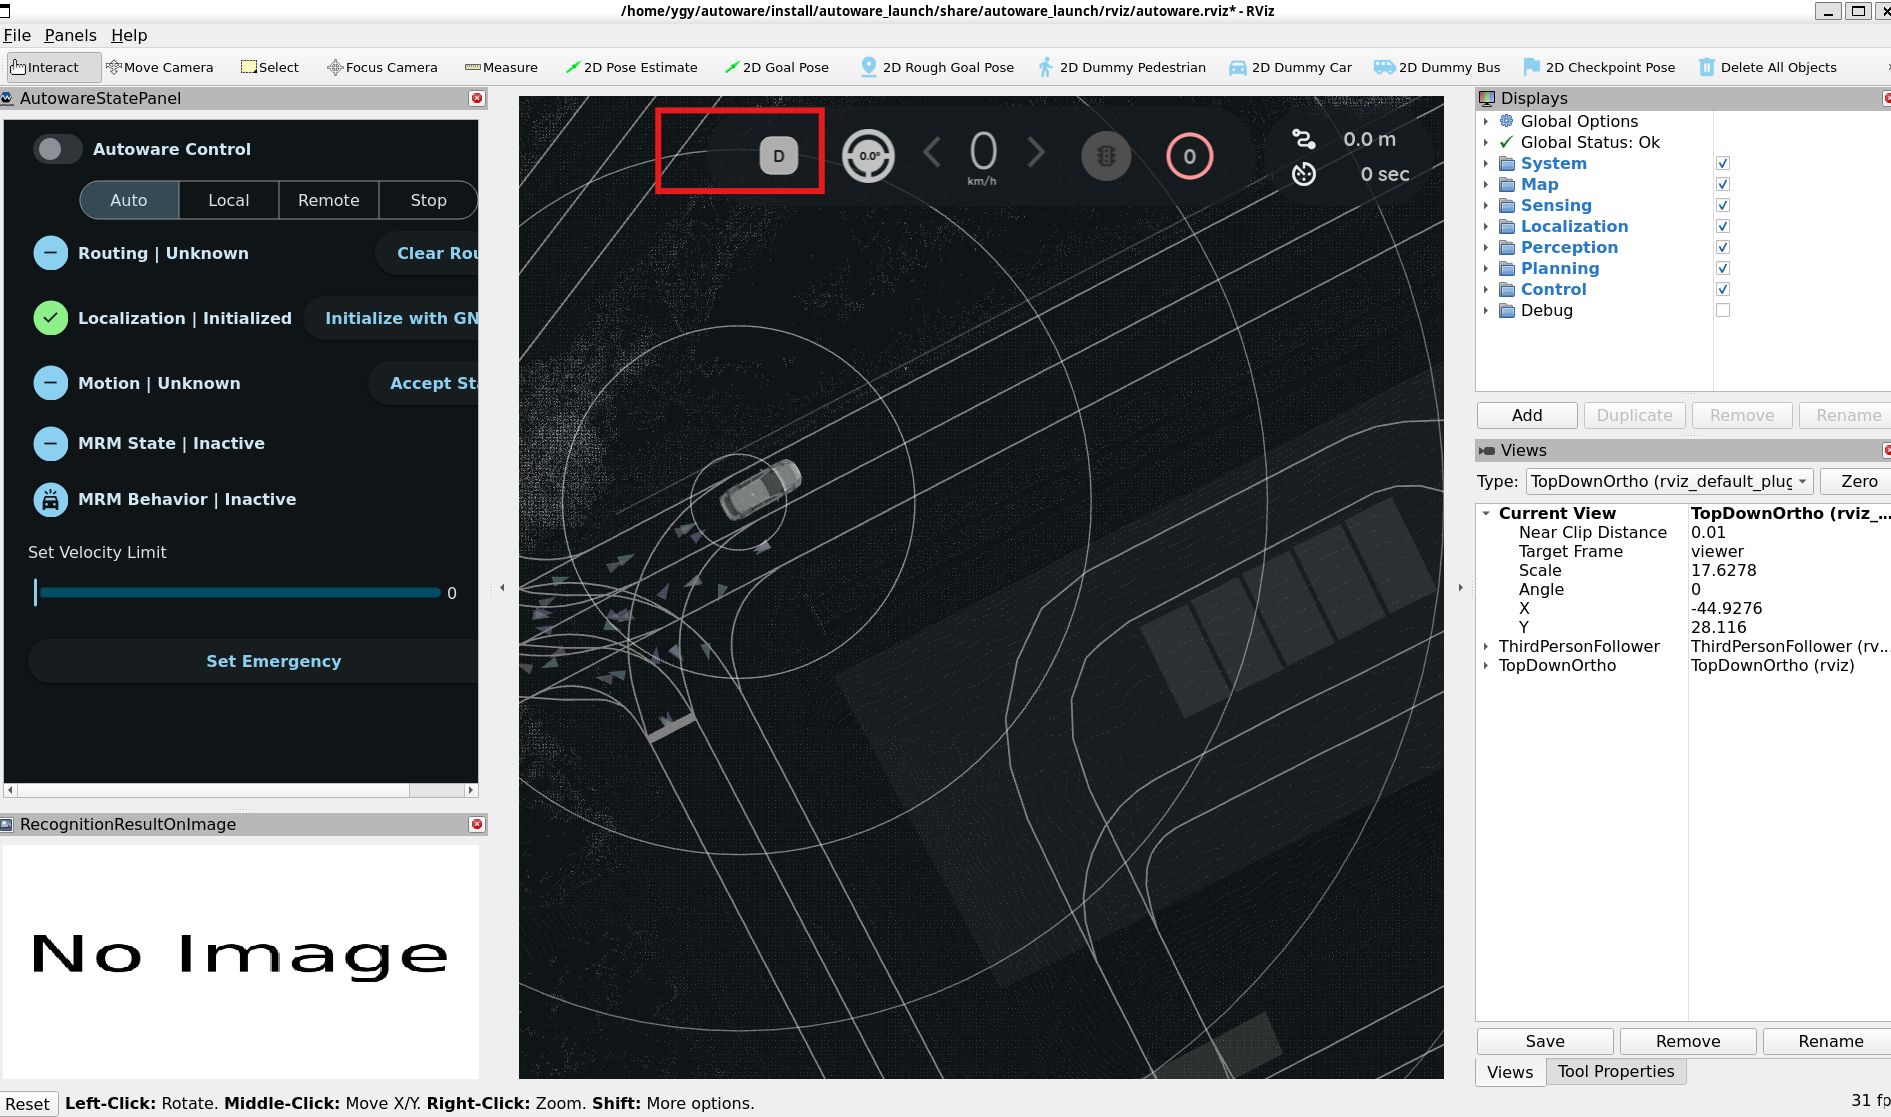Click the remaining distance route icon
The width and height of the screenshot is (1891, 1117).
(1303, 139)
